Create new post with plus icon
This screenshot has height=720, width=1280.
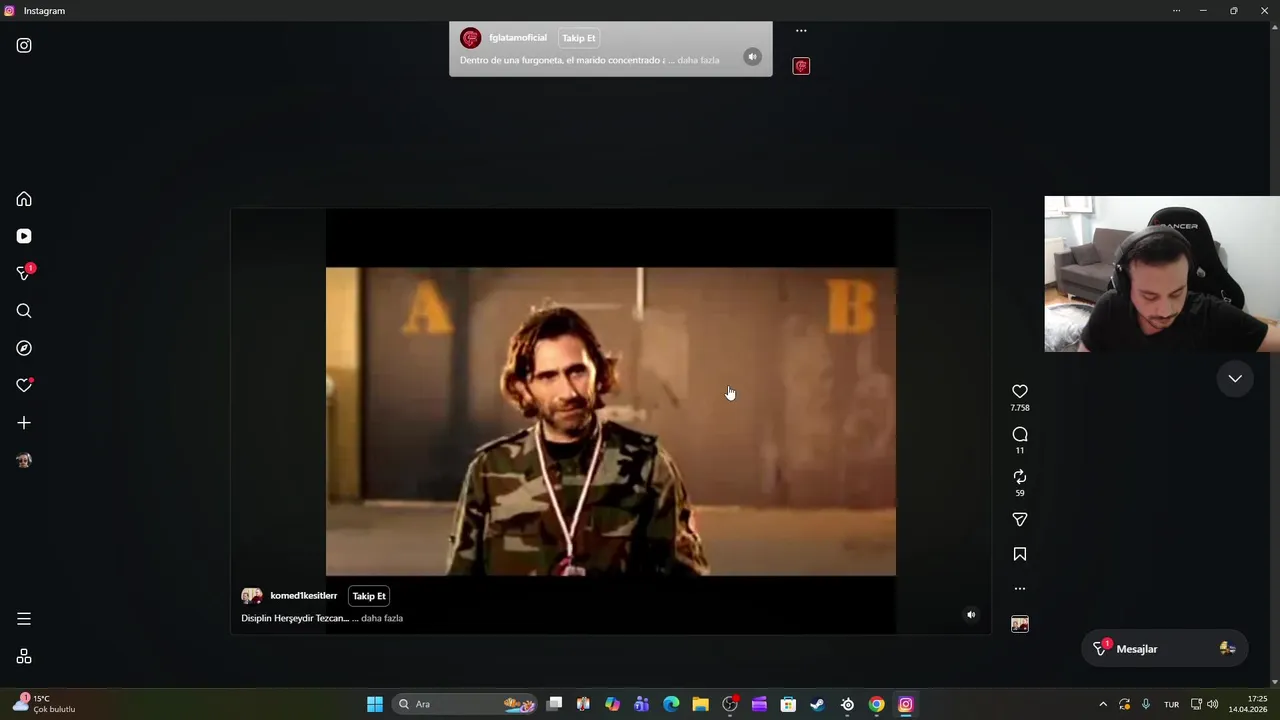(x=24, y=423)
